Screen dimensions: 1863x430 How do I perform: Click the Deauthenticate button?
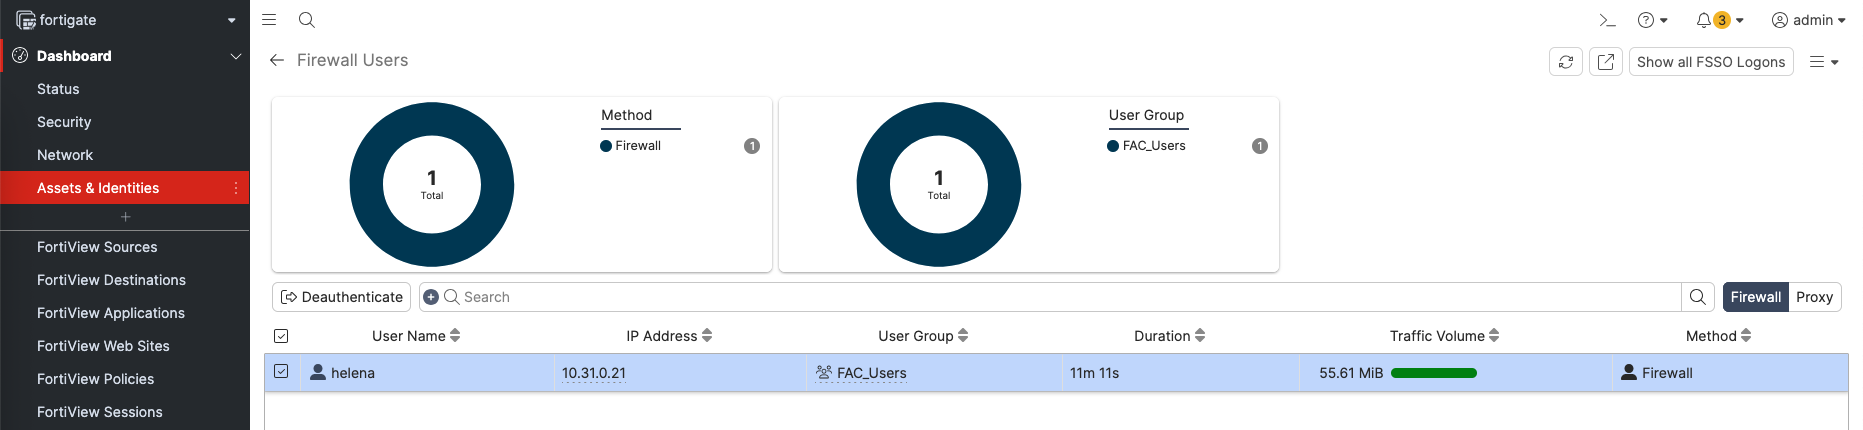pyautogui.click(x=342, y=297)
